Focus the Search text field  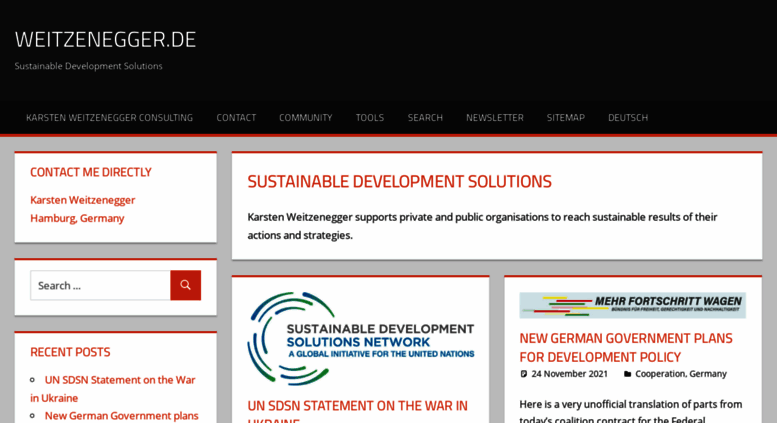(100, 285)
